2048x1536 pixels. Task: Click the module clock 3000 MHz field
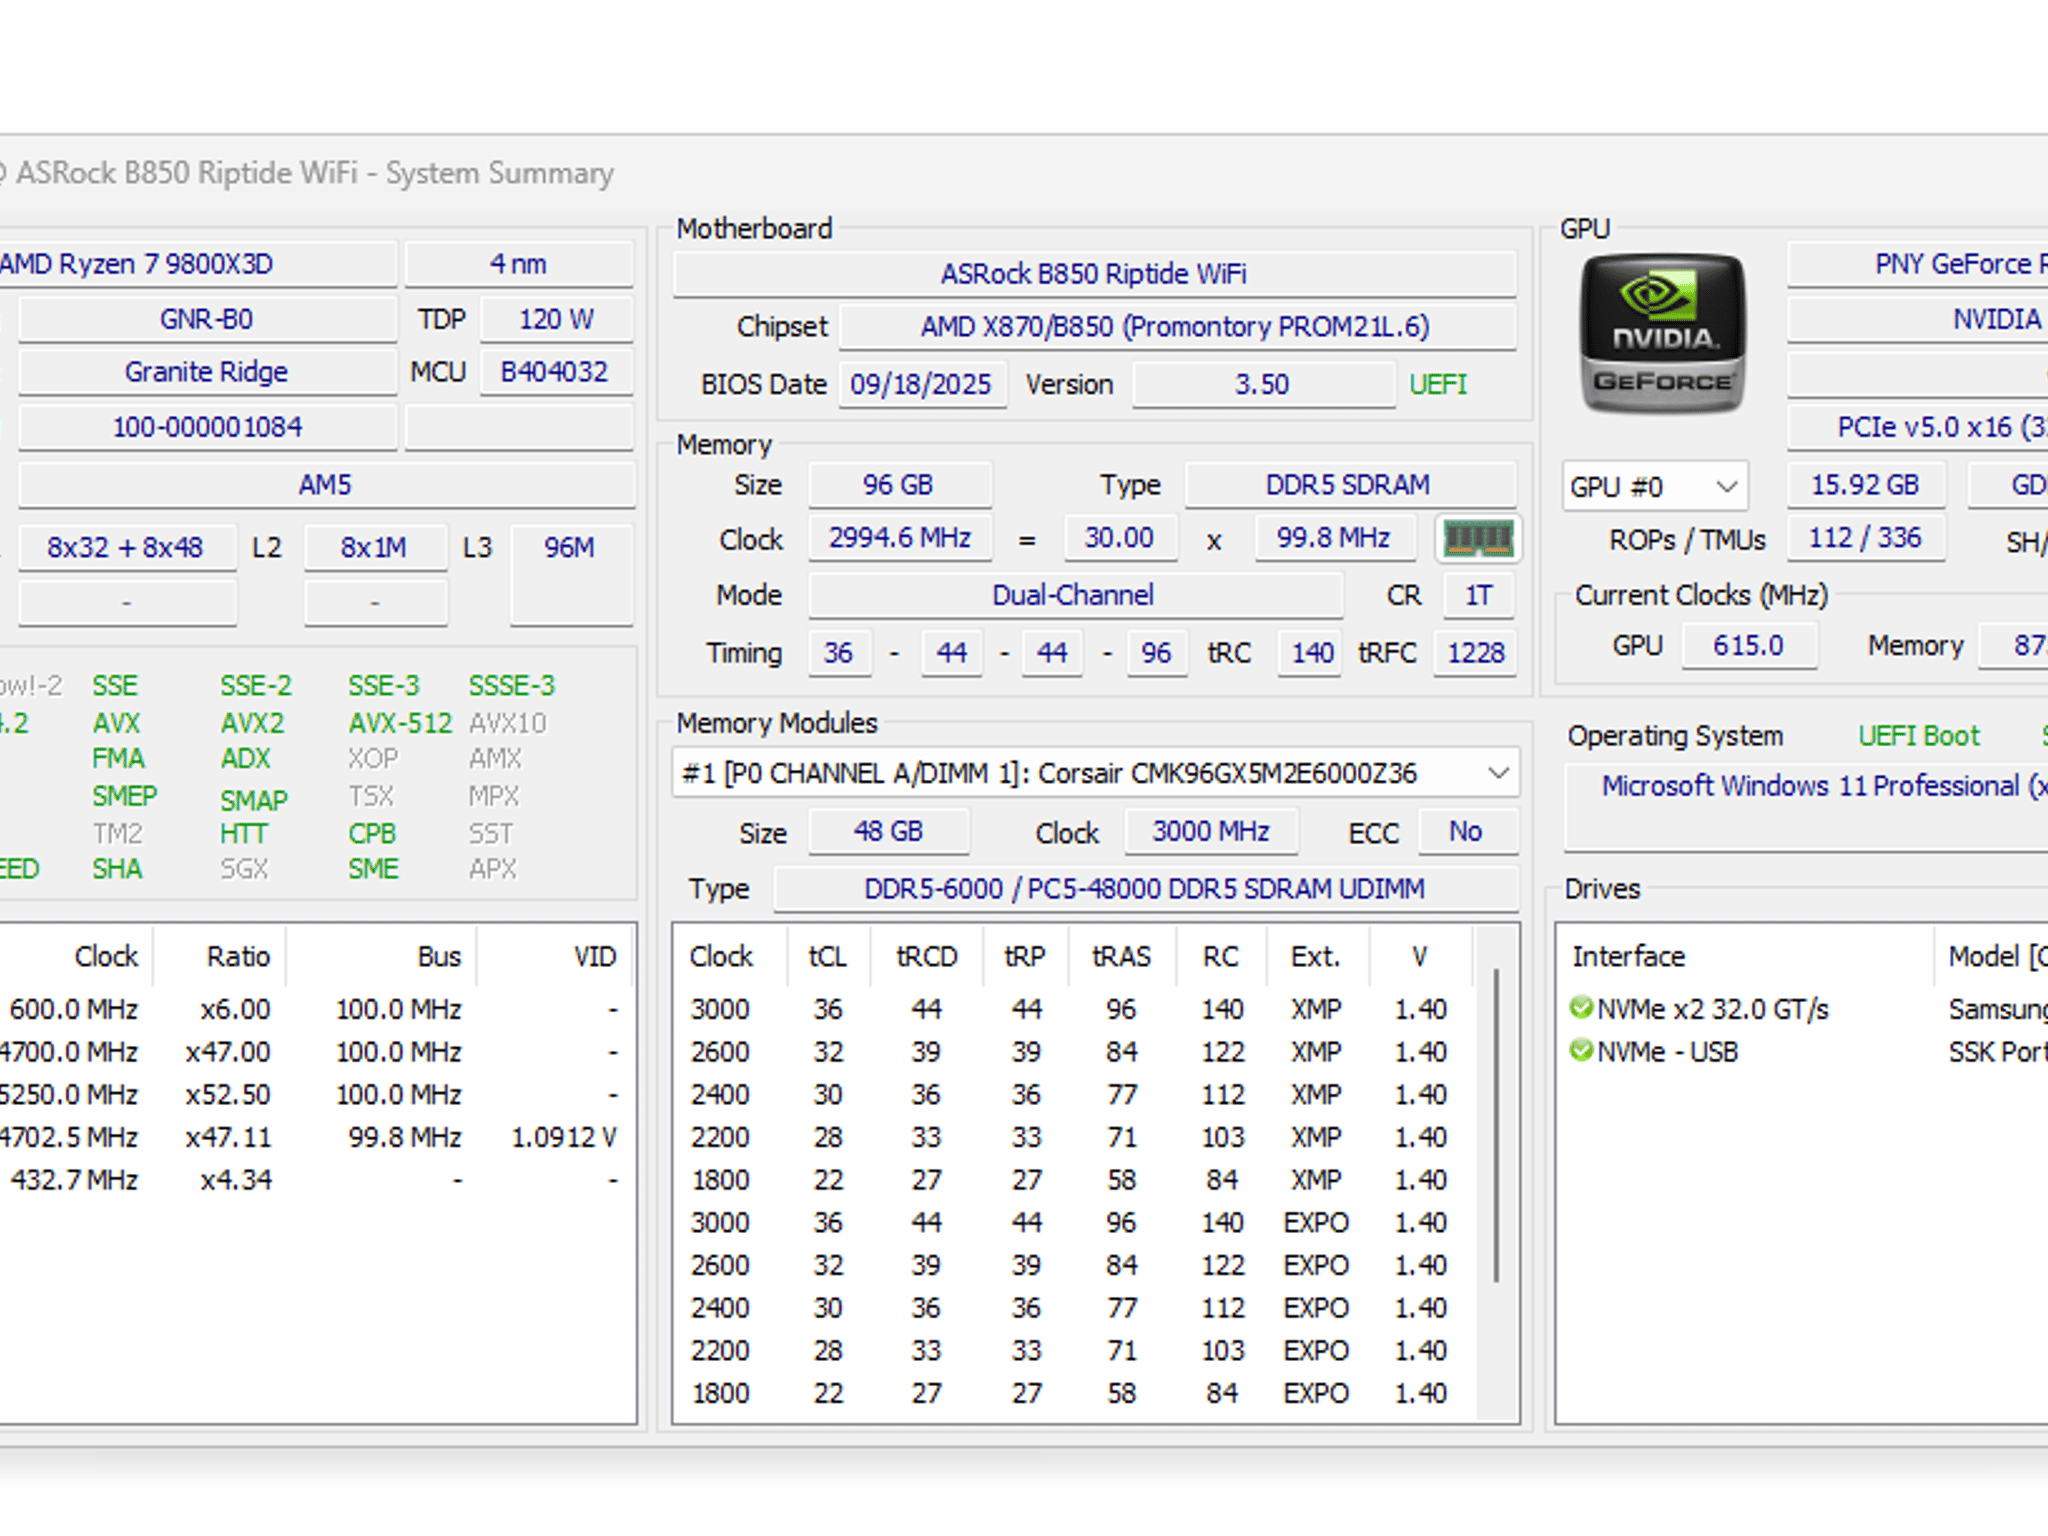click(1211, 832)
